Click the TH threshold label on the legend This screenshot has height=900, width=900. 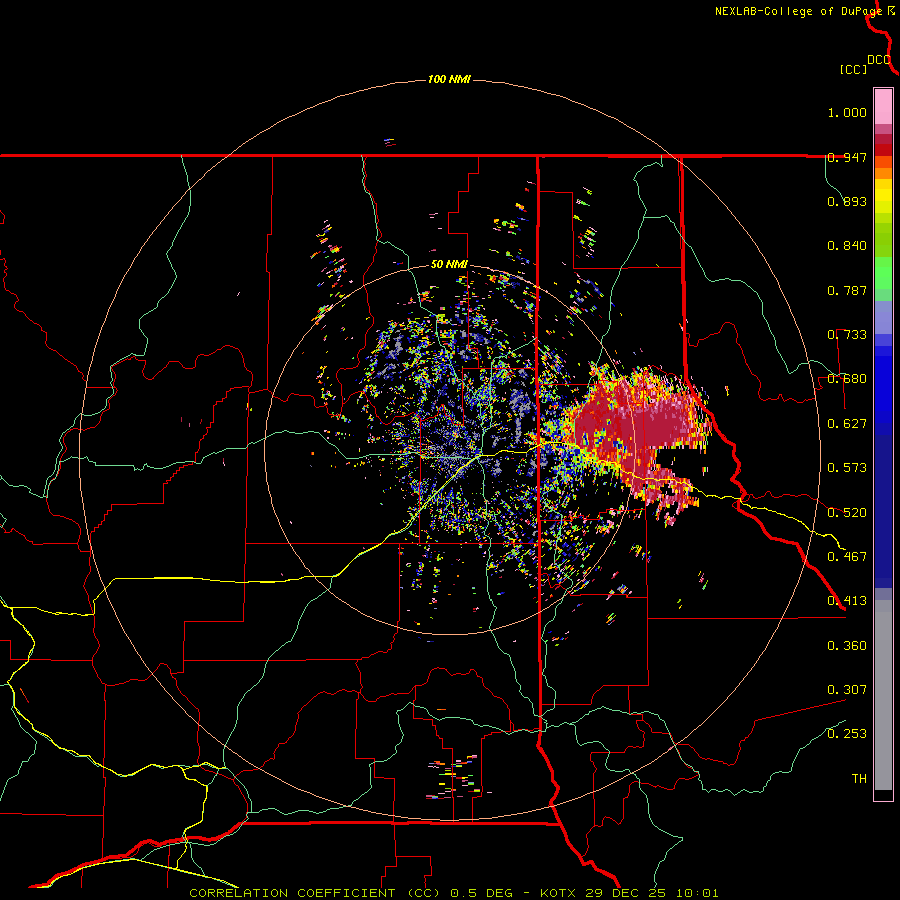tap(859, 779)
